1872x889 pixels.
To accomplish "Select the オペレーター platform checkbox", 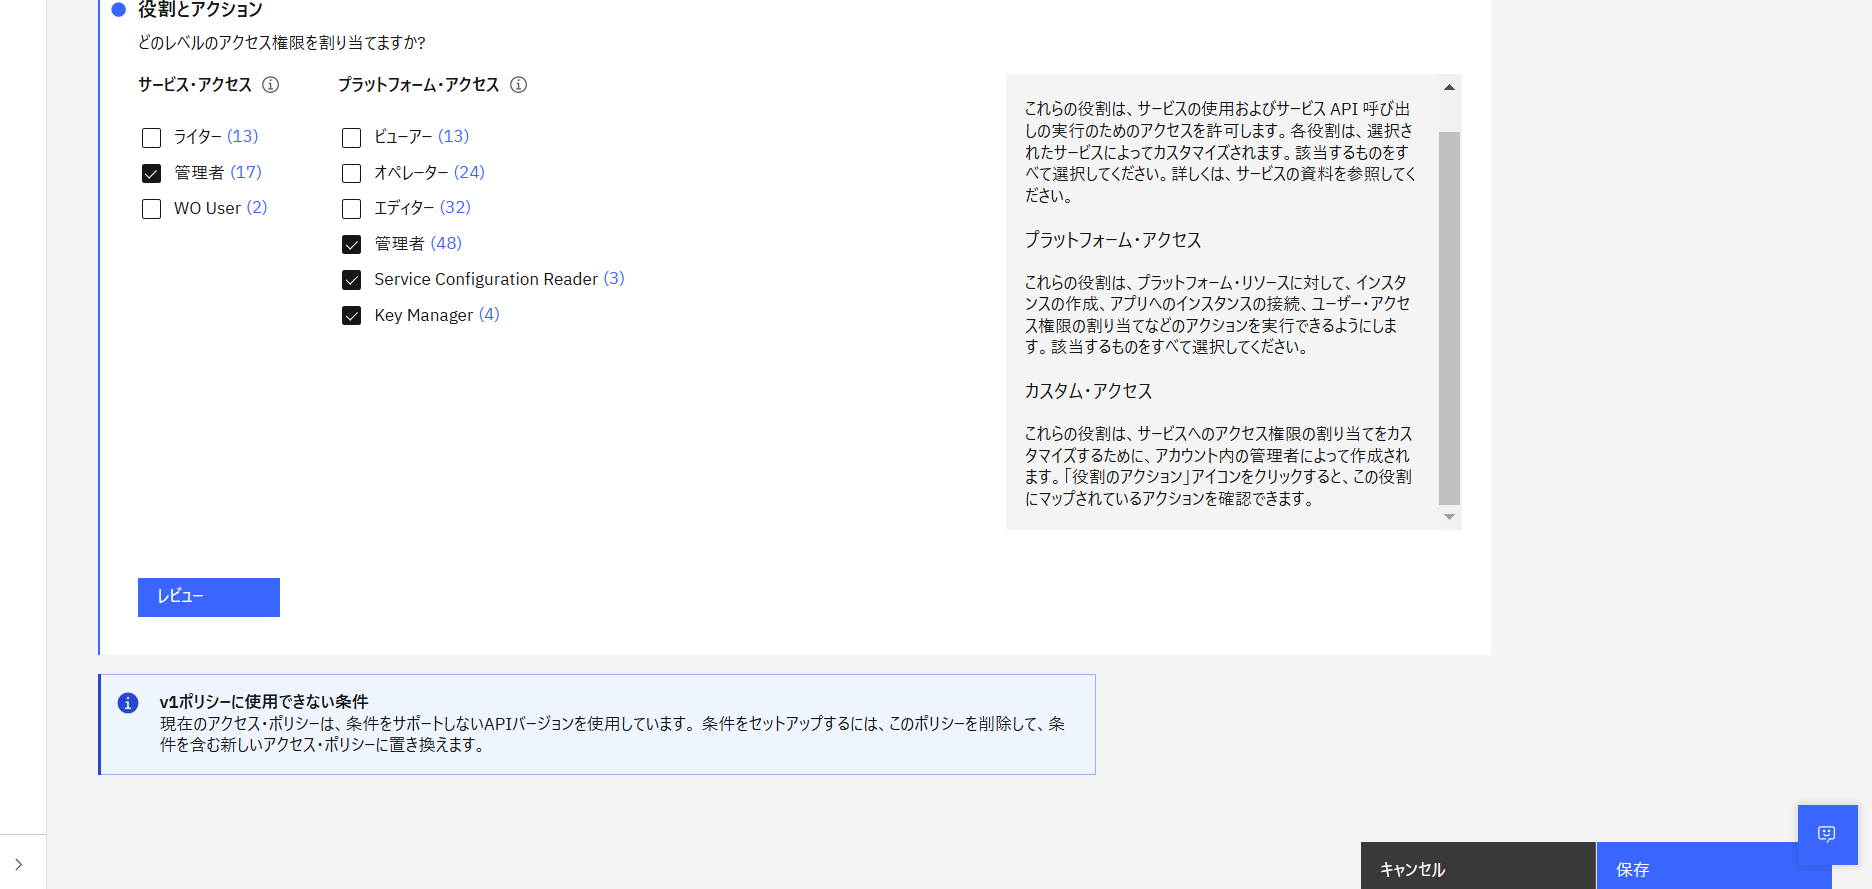I will 352,174.
